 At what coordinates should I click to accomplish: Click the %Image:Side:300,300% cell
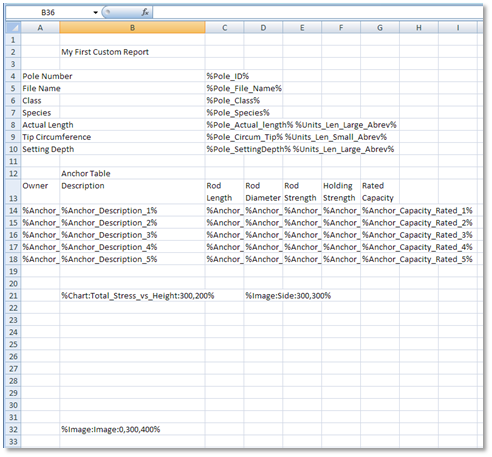click(x=263, y=296)
